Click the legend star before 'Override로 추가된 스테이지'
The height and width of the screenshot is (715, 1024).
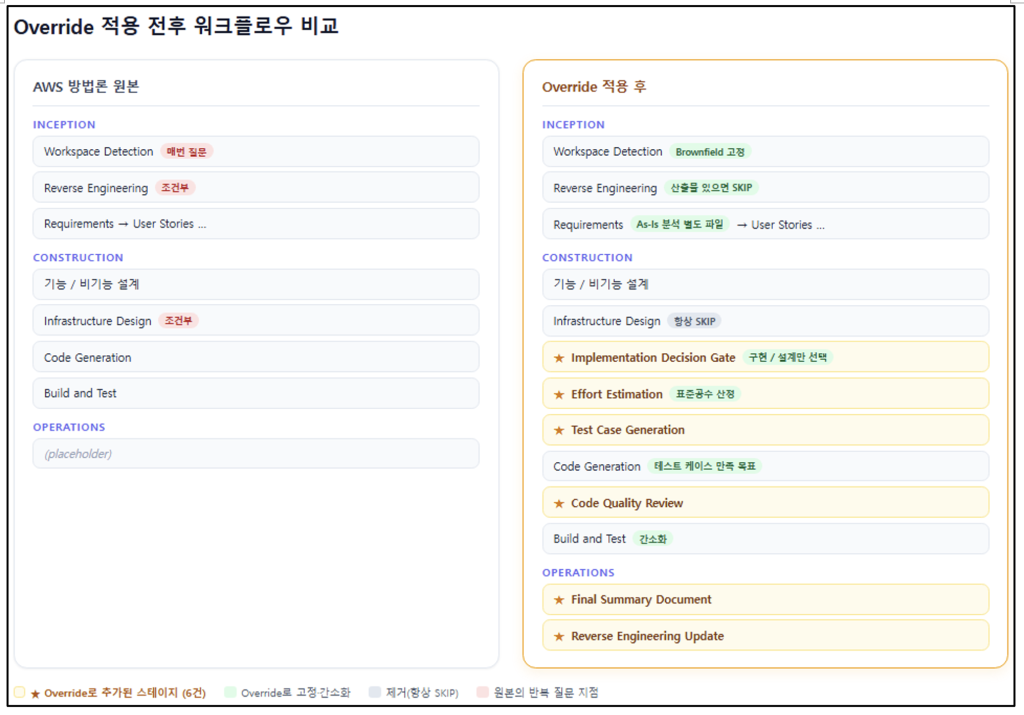[x=35, y=693]
